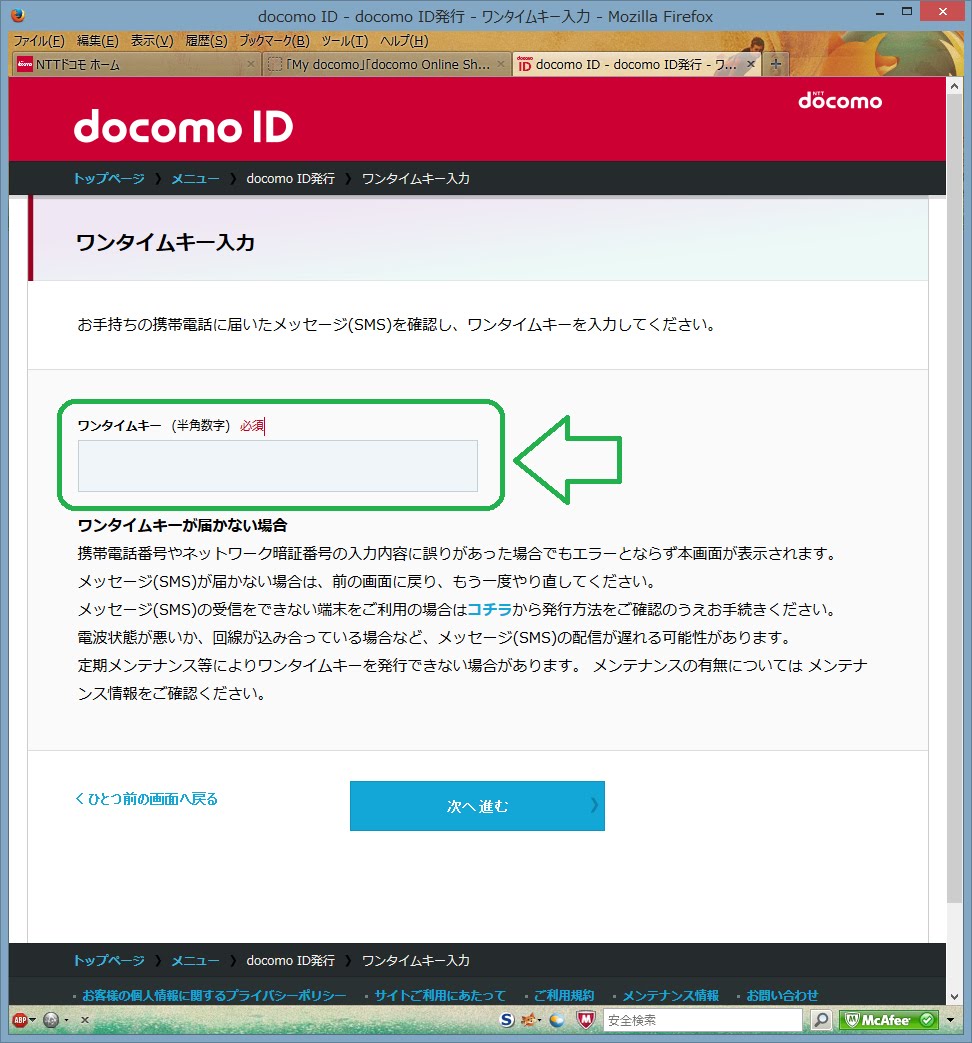Screen dimensions: 972x1043
Task: Click the red McAfee shield icon
Action: pyautogui.click(x=585, y=1020)
